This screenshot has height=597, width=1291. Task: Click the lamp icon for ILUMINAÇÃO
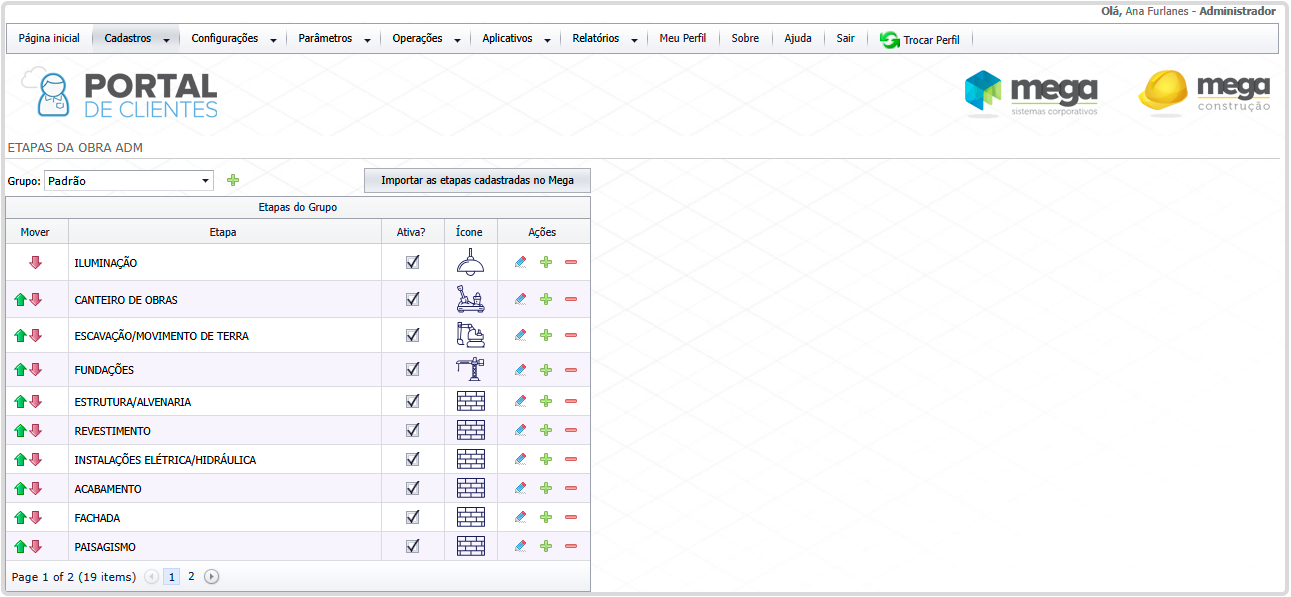(x=470, y=262)
